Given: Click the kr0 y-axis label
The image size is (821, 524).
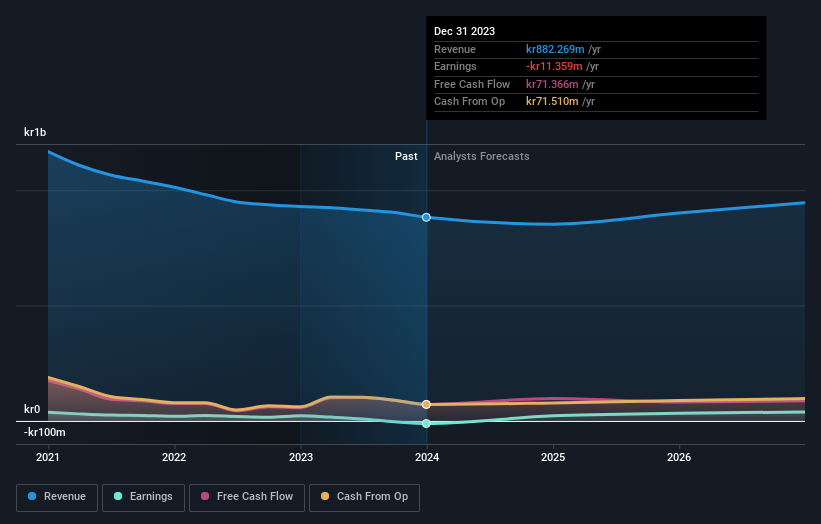Looking at the screenshot, I should [32, 409].
